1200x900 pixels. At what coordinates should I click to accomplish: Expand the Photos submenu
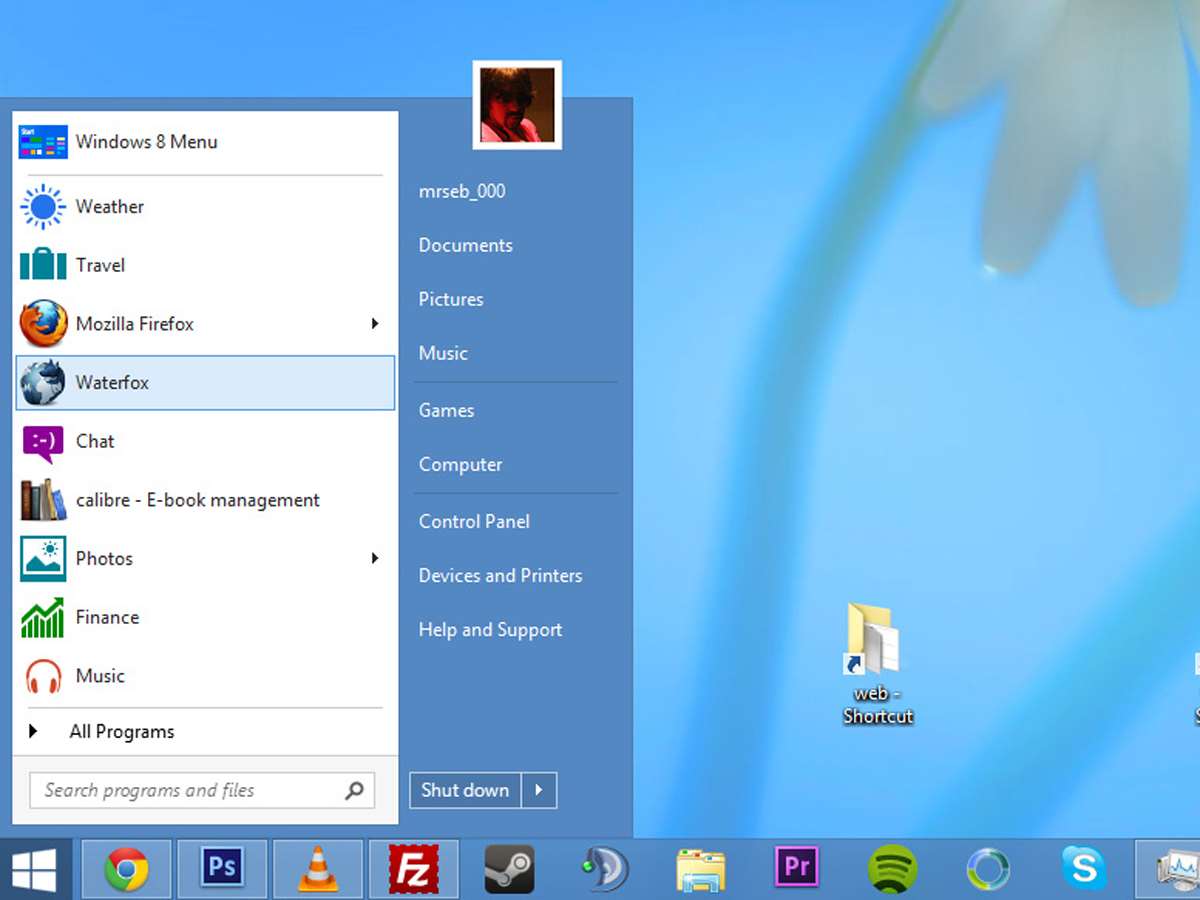[375, 558]
